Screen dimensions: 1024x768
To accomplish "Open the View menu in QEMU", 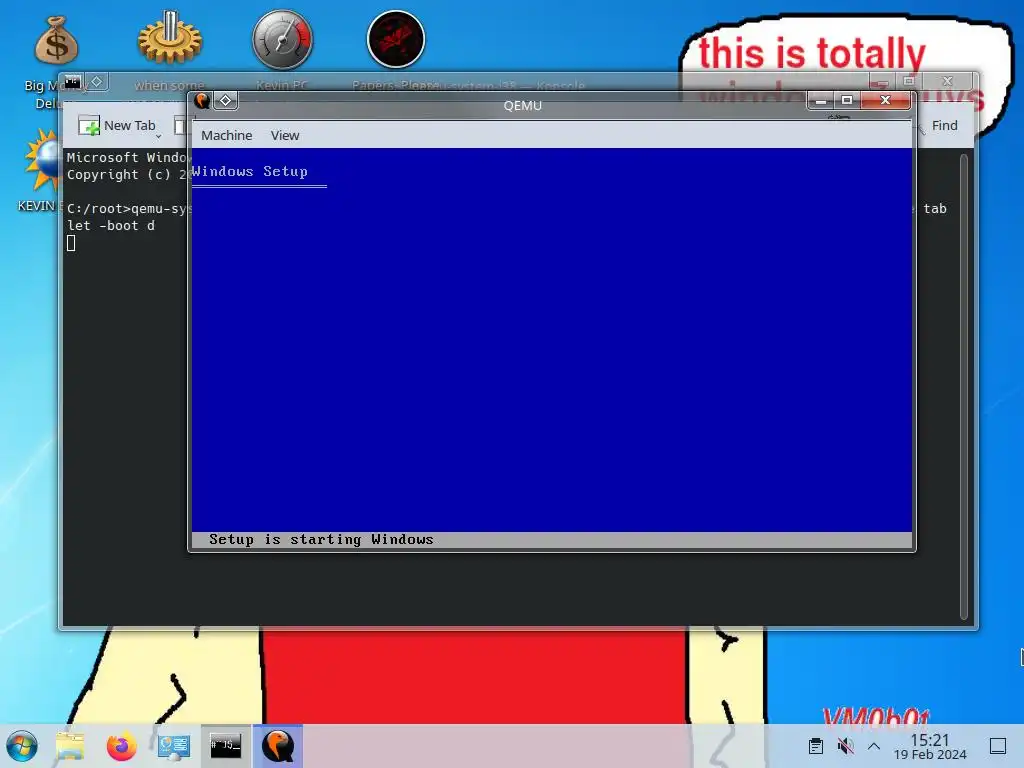I will click(x=285, y=135).
